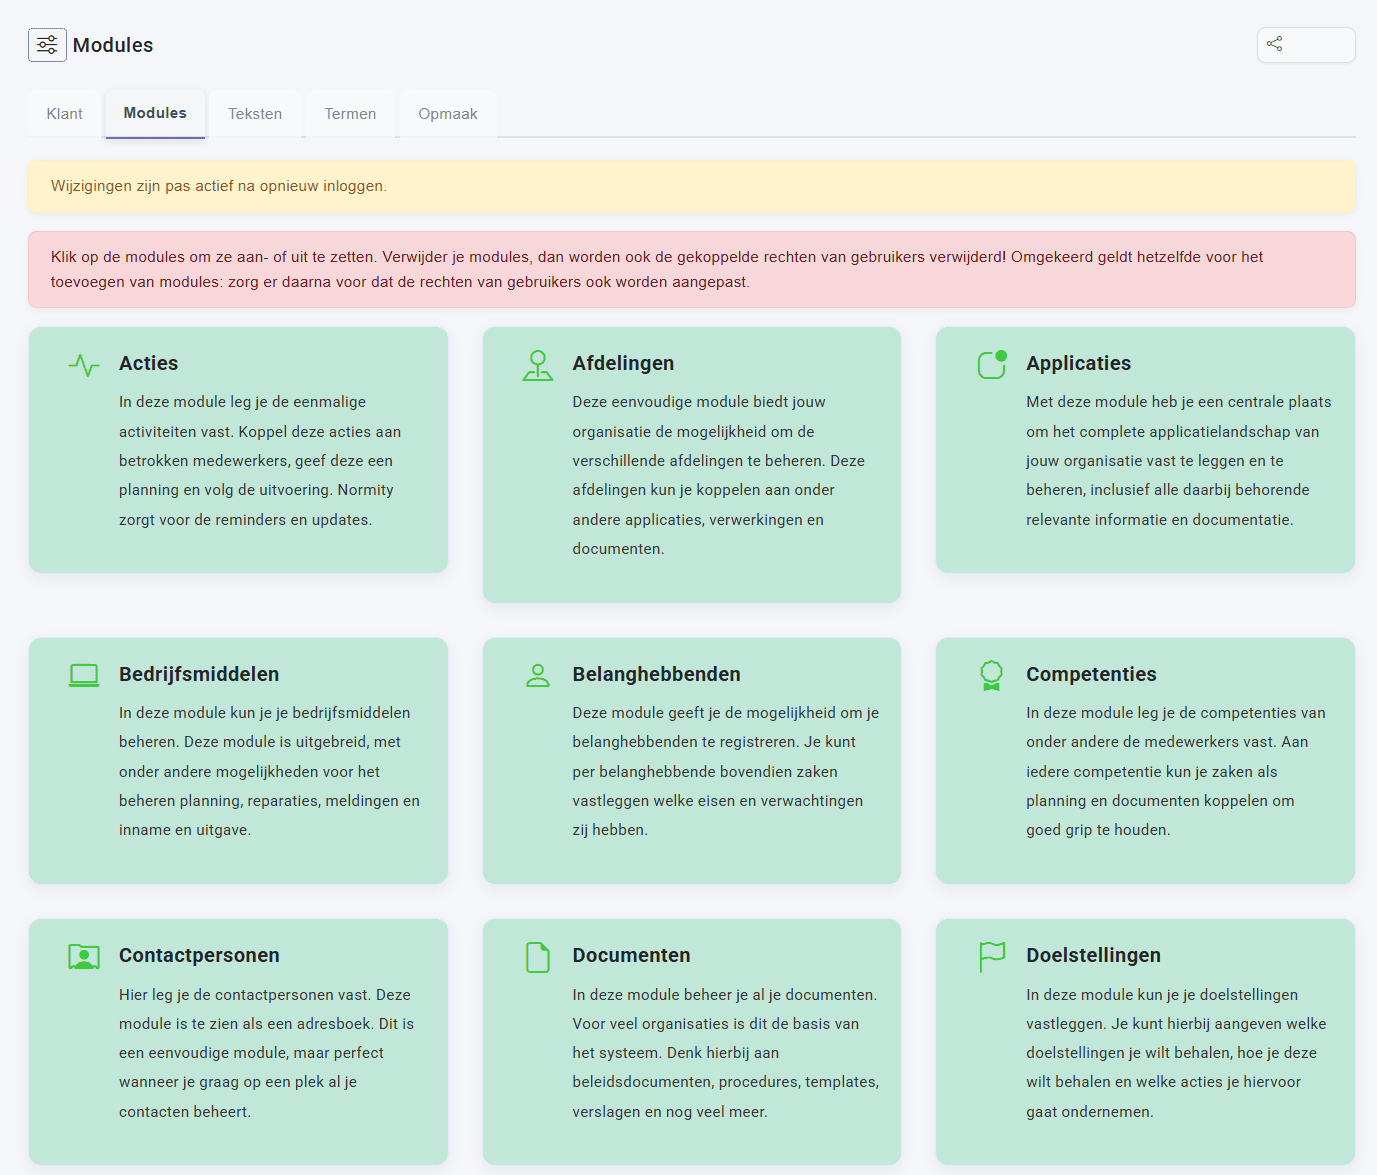Image resolution: width=1377 pixels, height=1175 pixels.
Task: Click the Belanghebbenden person icon
Action: tap(538, 676)
